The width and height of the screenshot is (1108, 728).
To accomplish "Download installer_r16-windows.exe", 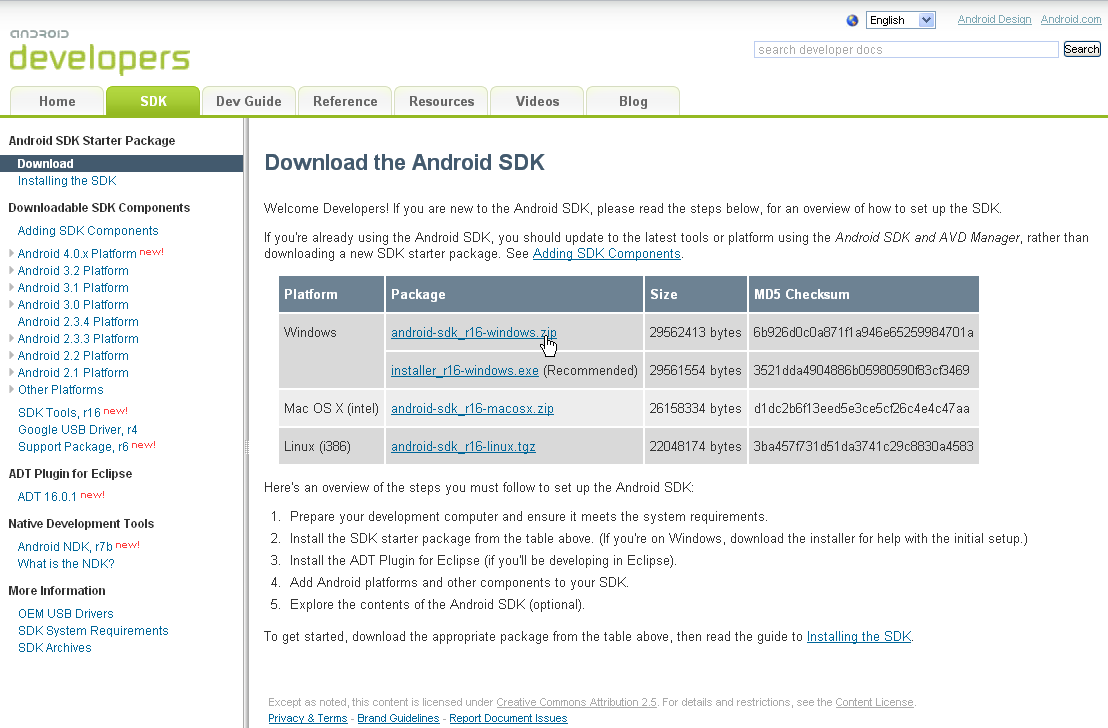I will coord(464,370).
